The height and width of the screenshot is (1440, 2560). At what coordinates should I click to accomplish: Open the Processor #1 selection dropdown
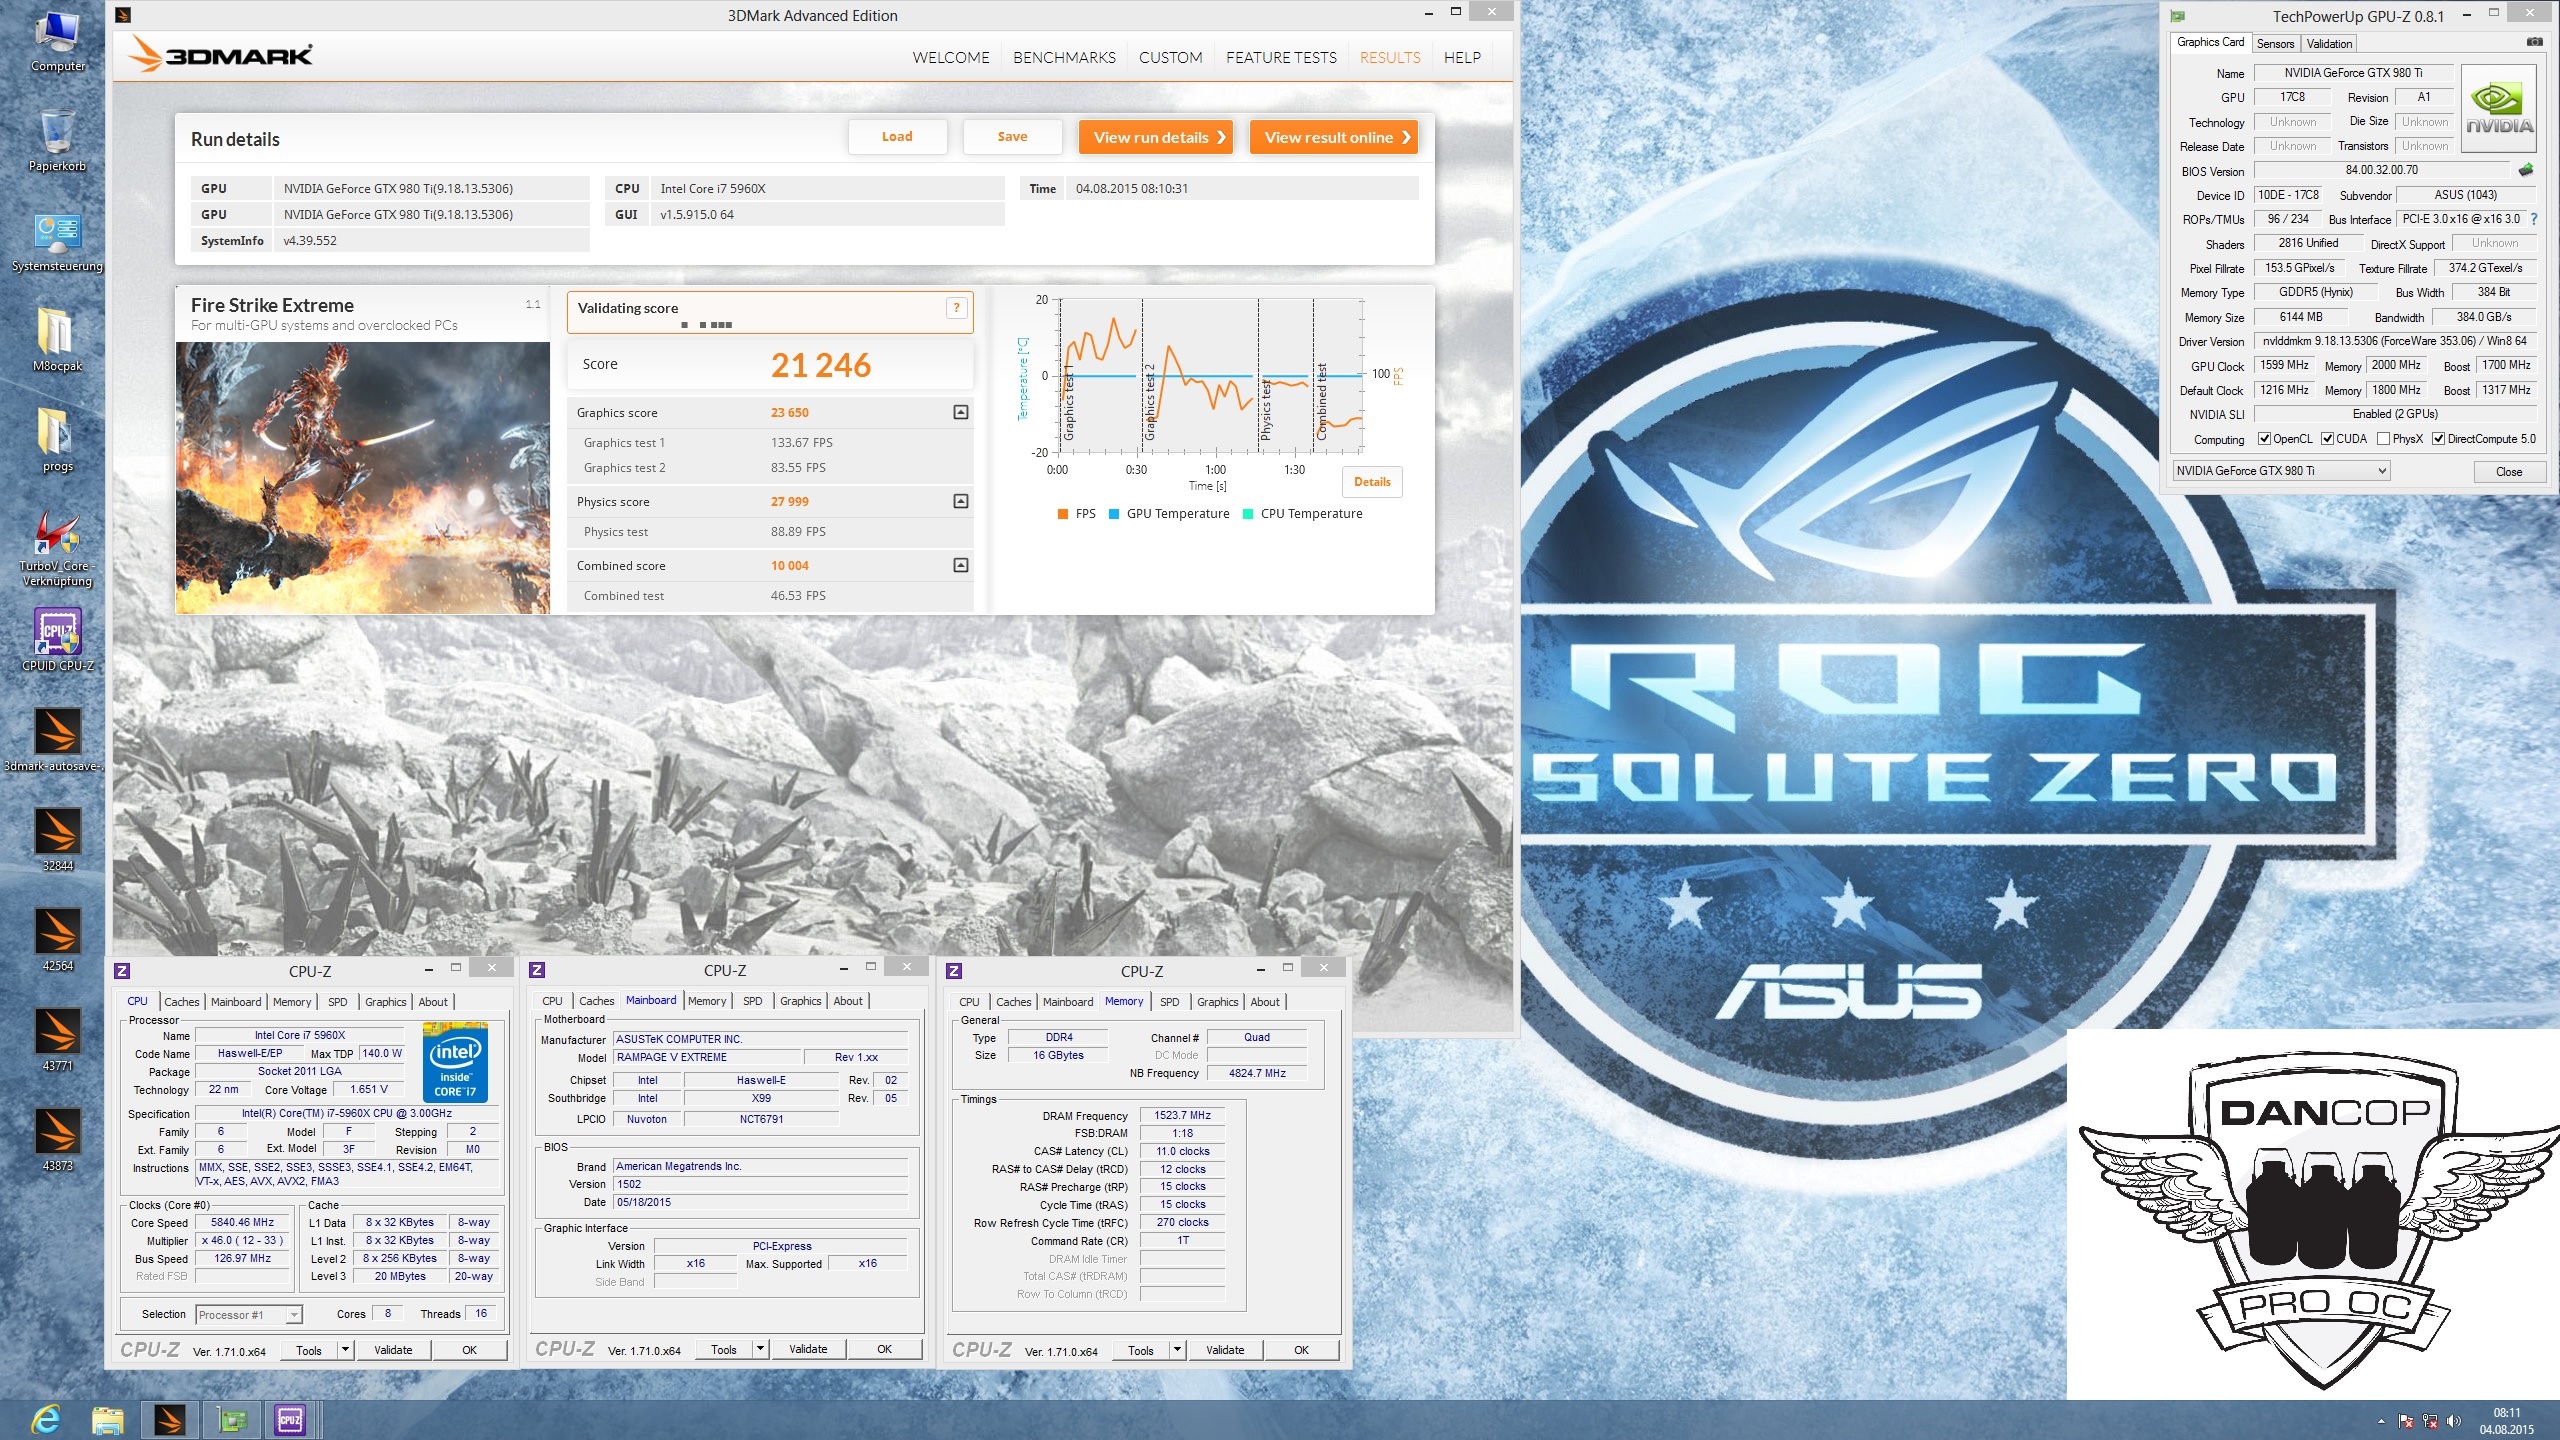click(249, 1315)
